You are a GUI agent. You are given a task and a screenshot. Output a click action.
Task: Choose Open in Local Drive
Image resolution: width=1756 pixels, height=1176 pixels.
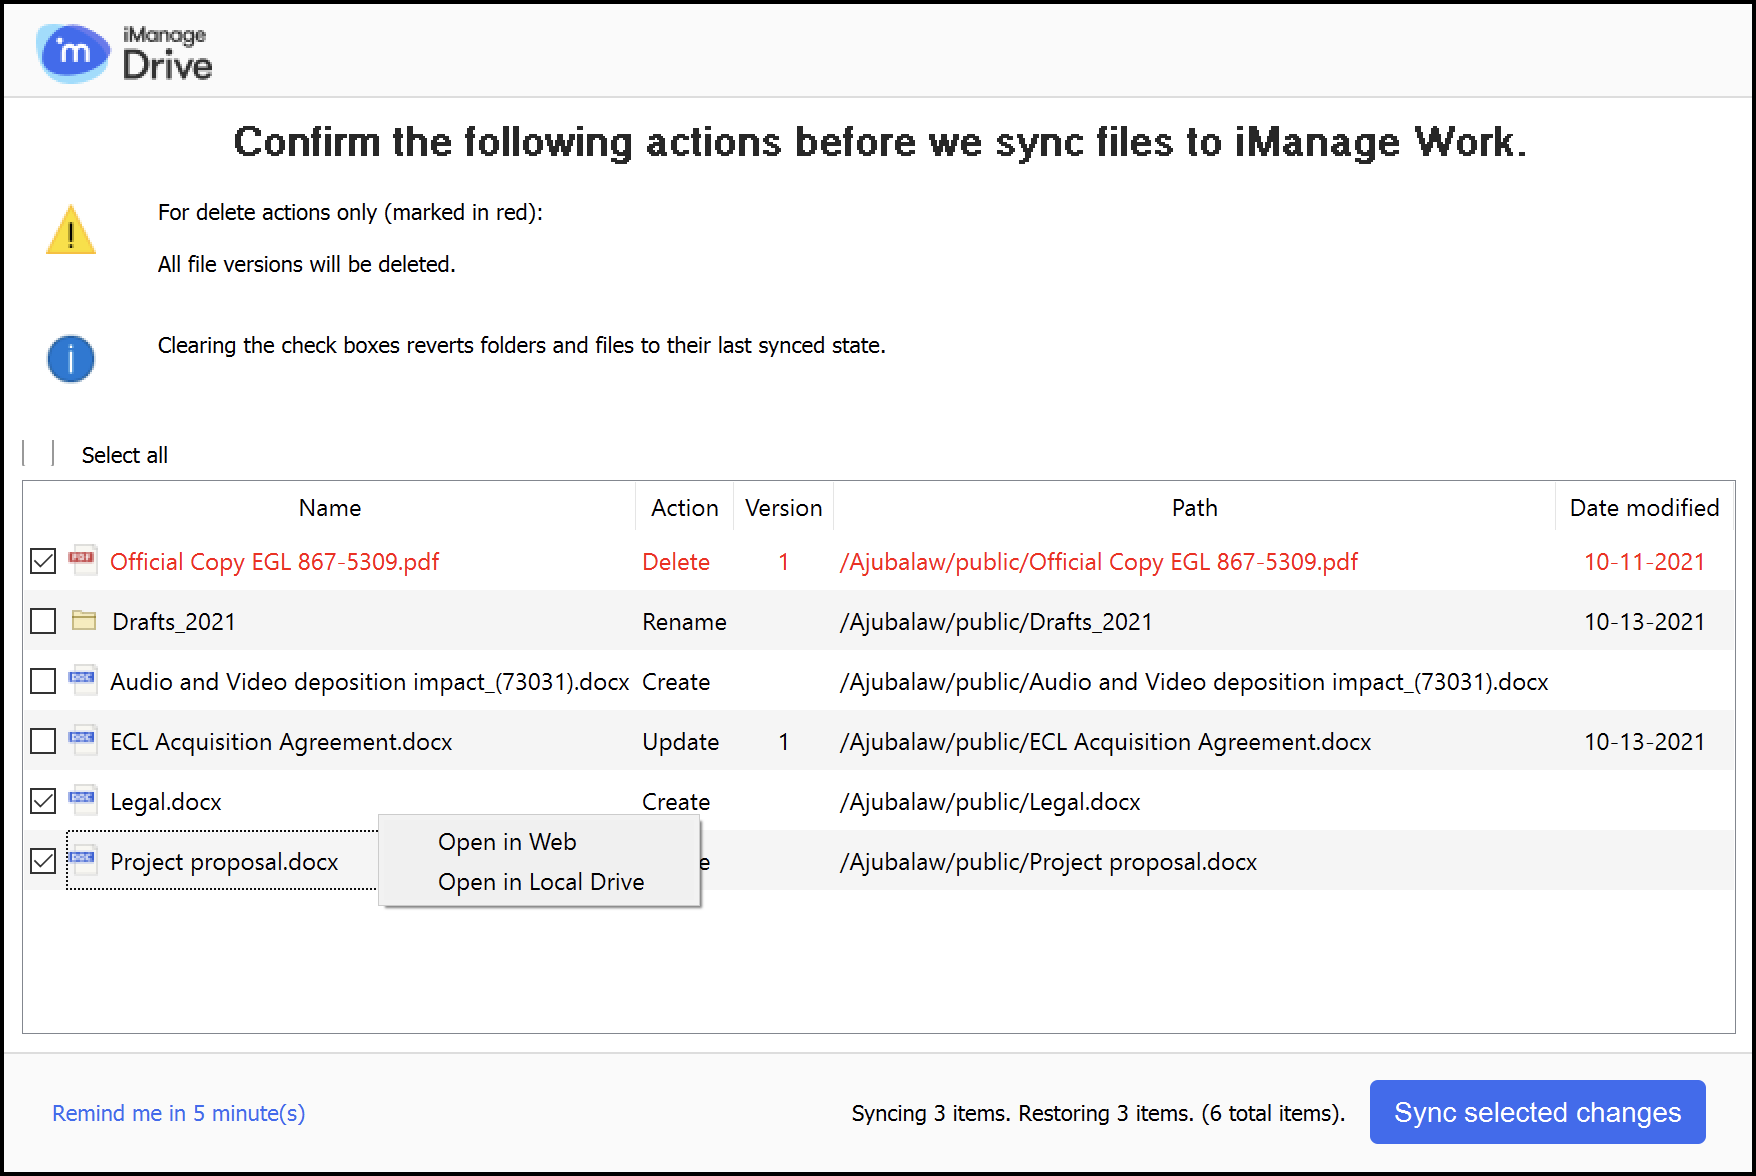pos(541,882)
